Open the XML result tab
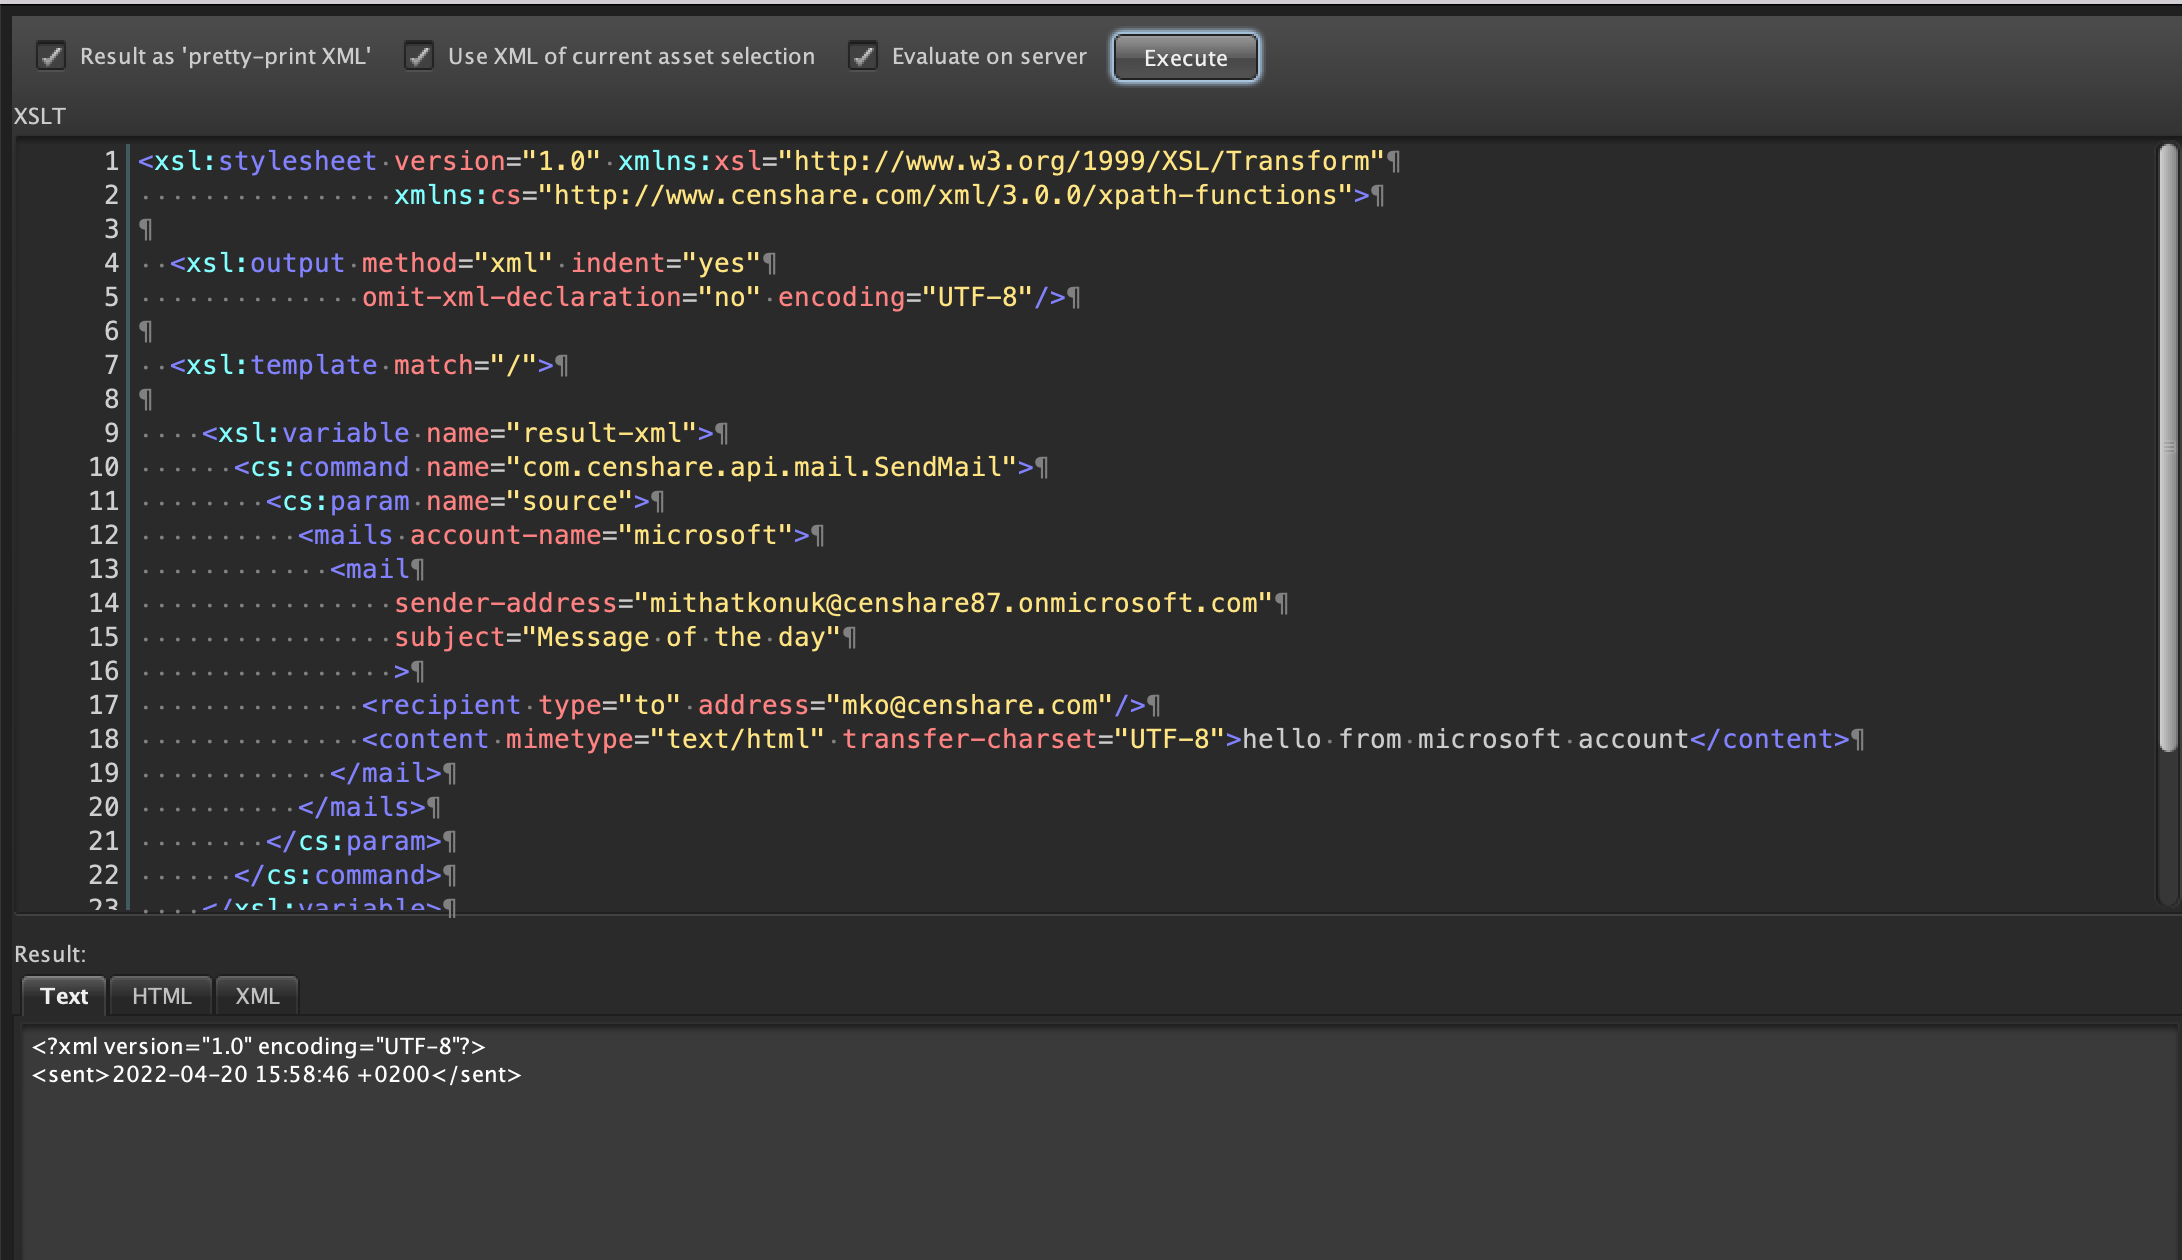 pos(256,995)
